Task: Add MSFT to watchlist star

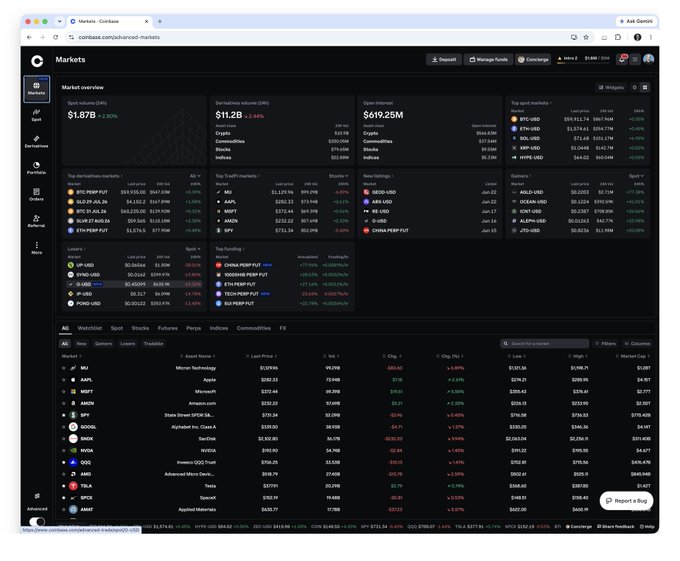Action: click(64, 391)
